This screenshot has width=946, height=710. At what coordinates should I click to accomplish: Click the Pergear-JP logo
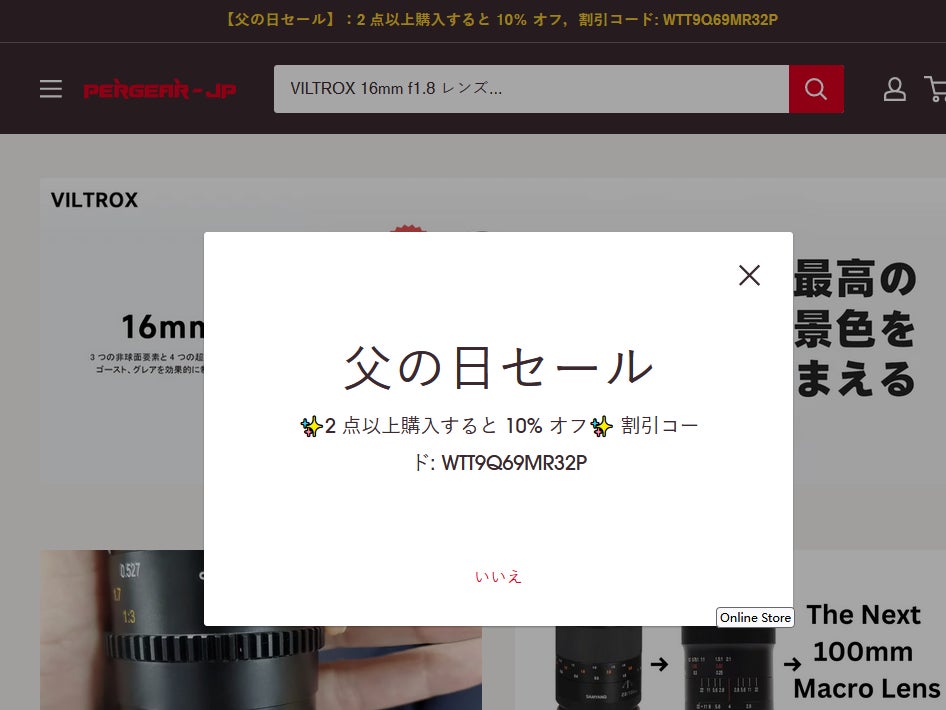[160, 90]
